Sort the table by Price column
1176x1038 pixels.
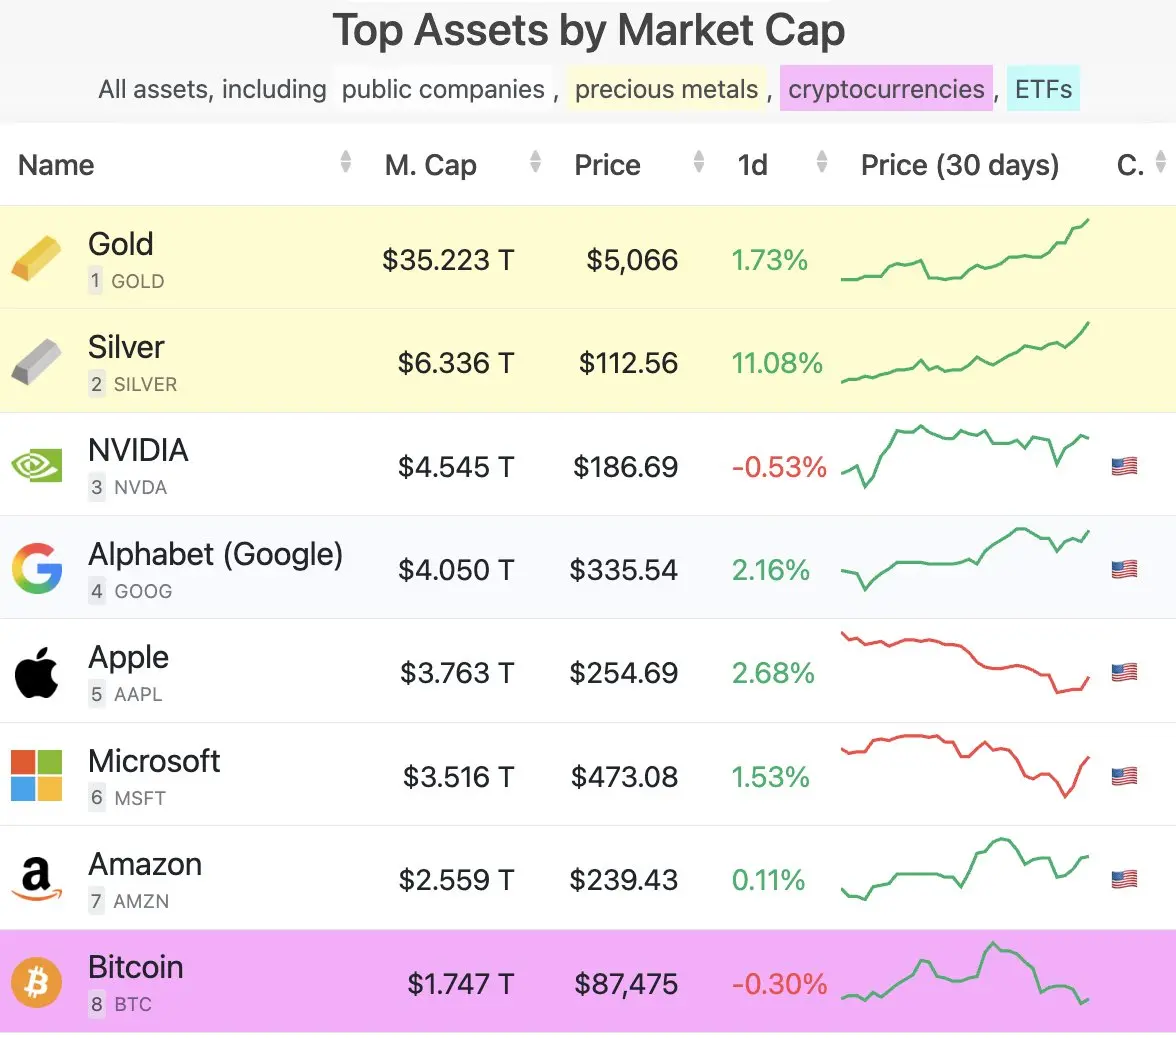[699, 162]
